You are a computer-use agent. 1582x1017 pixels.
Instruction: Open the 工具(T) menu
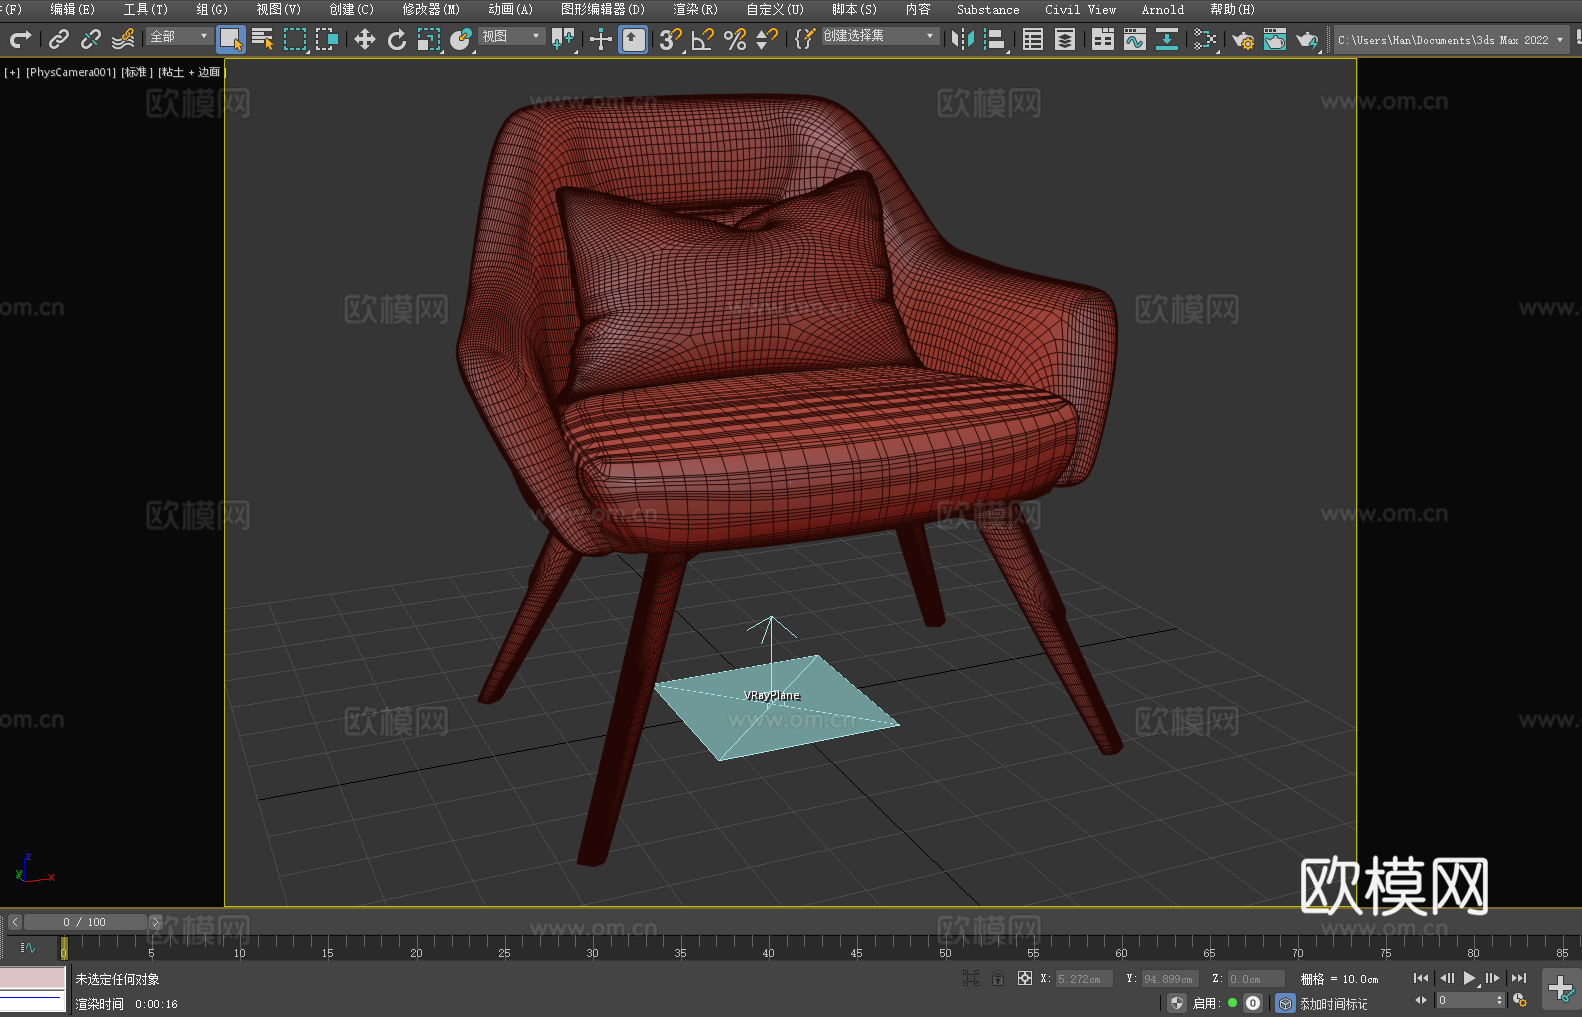tap(145, 9)
